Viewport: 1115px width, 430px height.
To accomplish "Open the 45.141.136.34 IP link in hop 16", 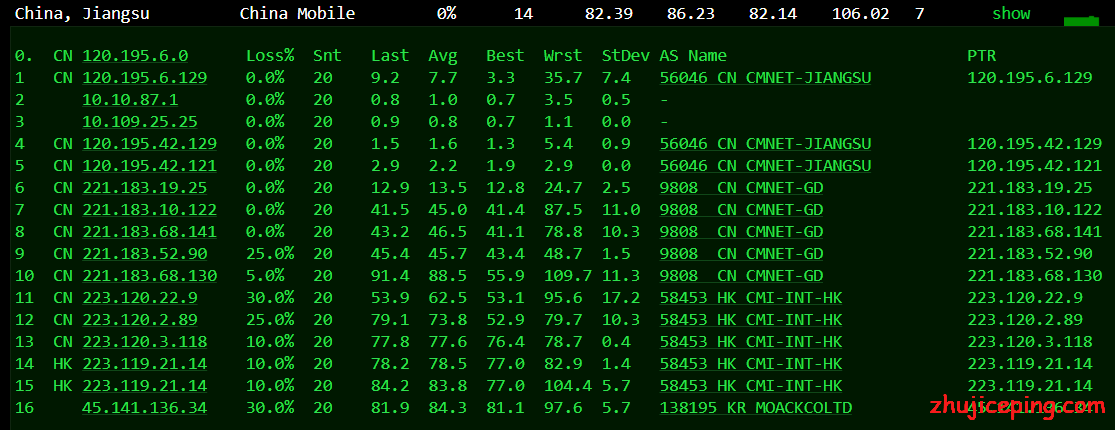I will coord(144,409).
